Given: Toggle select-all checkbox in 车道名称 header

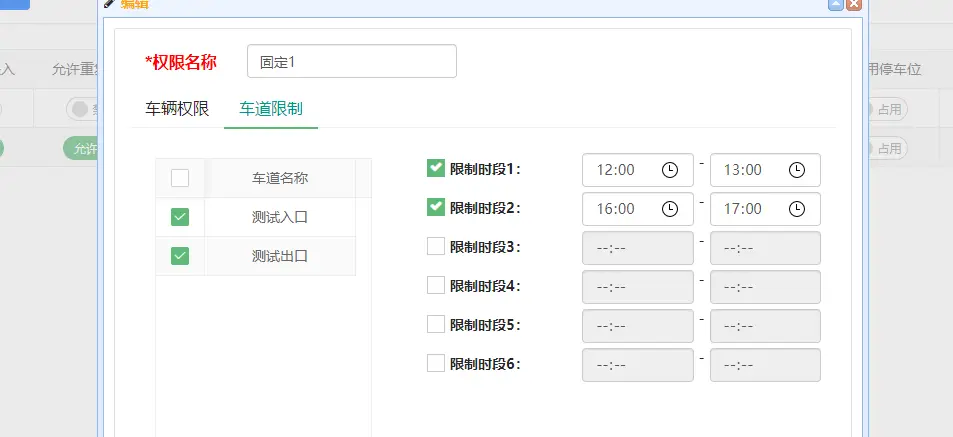Looking at the screenshot, I should point(180,178).
